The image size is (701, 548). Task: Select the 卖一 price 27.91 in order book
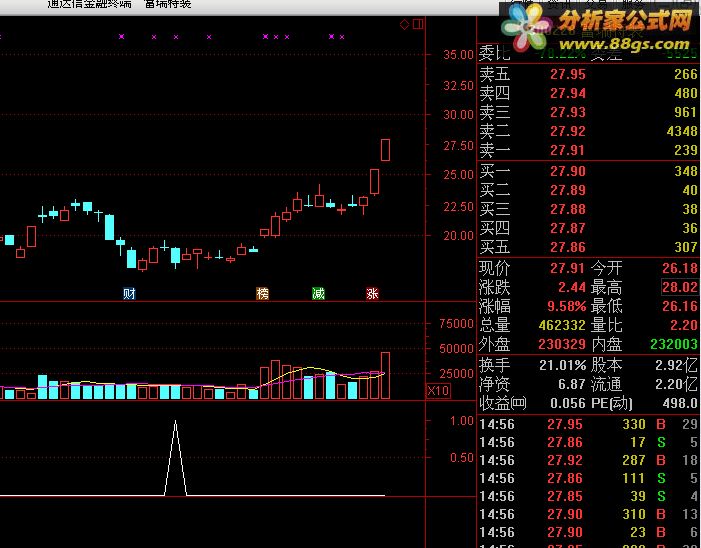pos(567,150)
